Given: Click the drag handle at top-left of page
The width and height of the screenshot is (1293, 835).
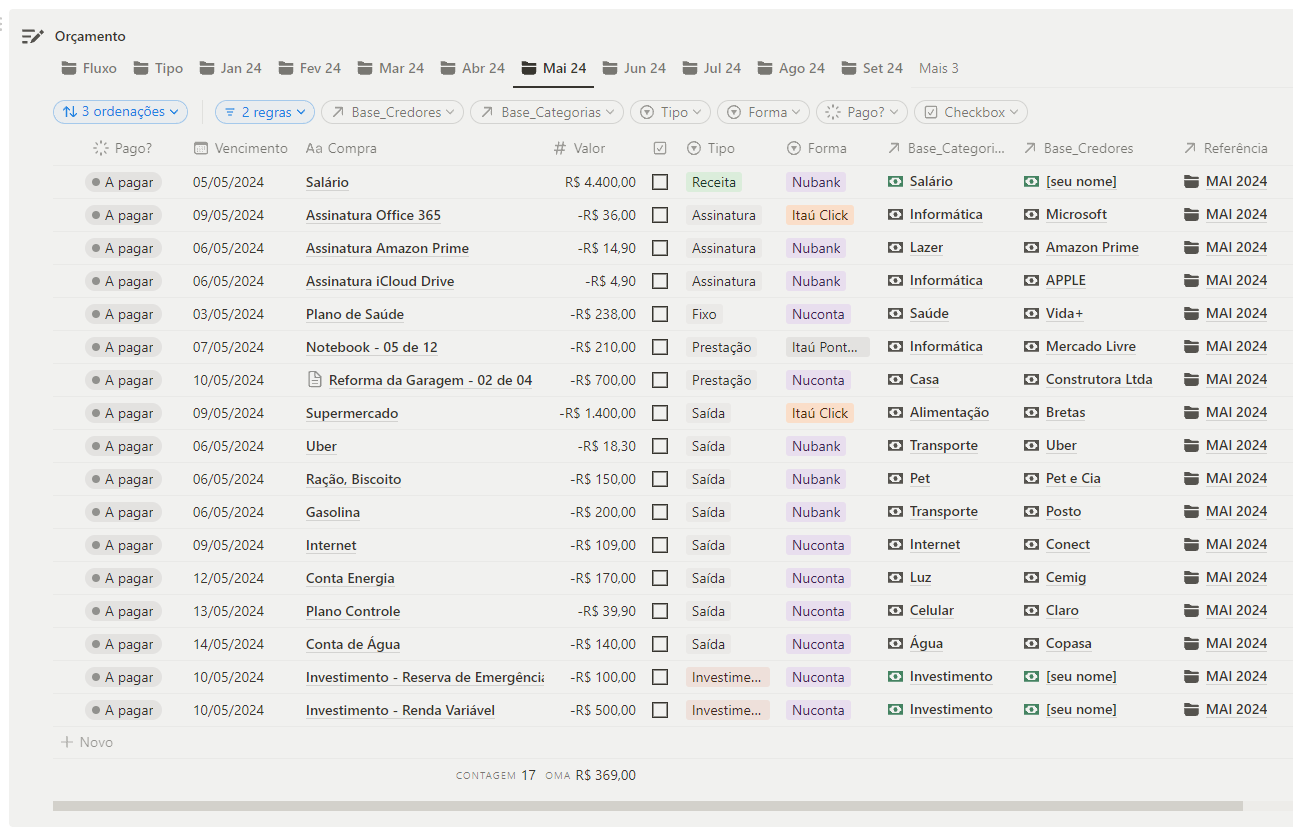Looking at the screenshot, I should tap(3, 23).
